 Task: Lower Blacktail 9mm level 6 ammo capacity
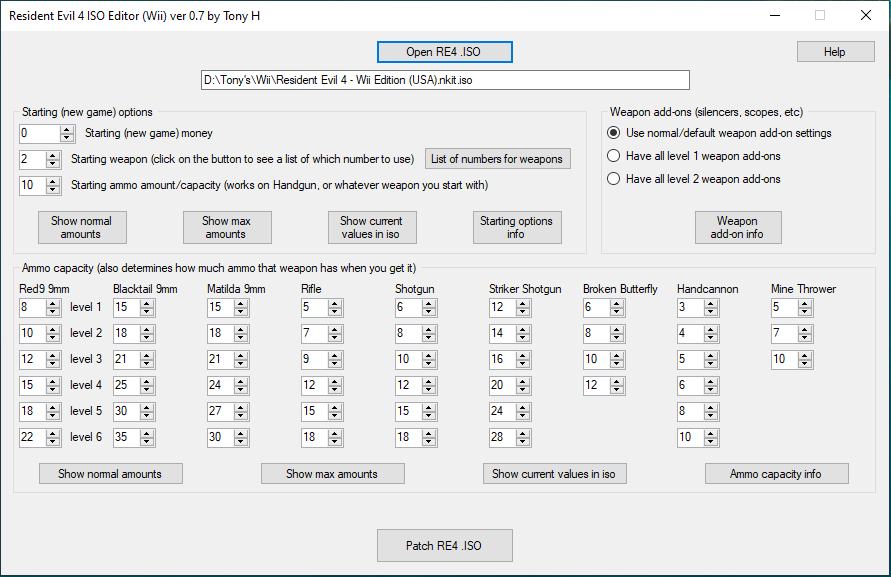click(x=147, y=441)
